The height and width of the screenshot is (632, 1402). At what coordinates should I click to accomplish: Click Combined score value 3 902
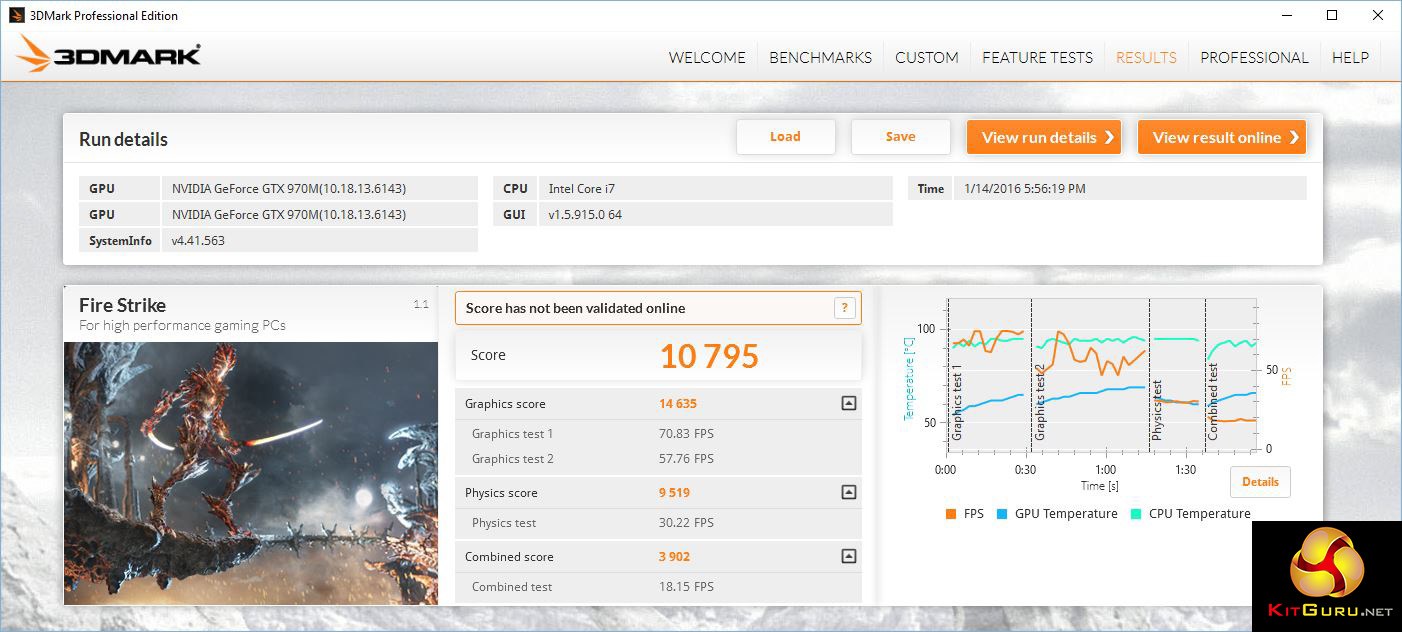[x=674, y=557]
